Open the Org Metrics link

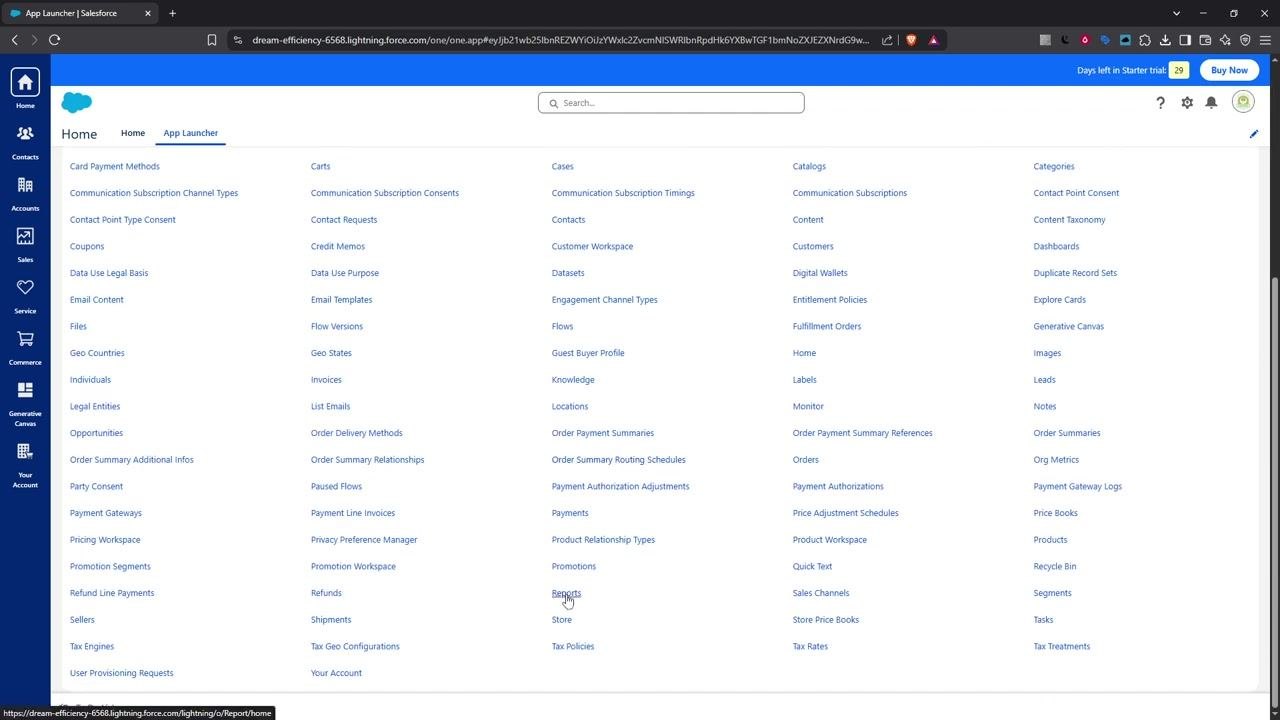click(1056, 460)
